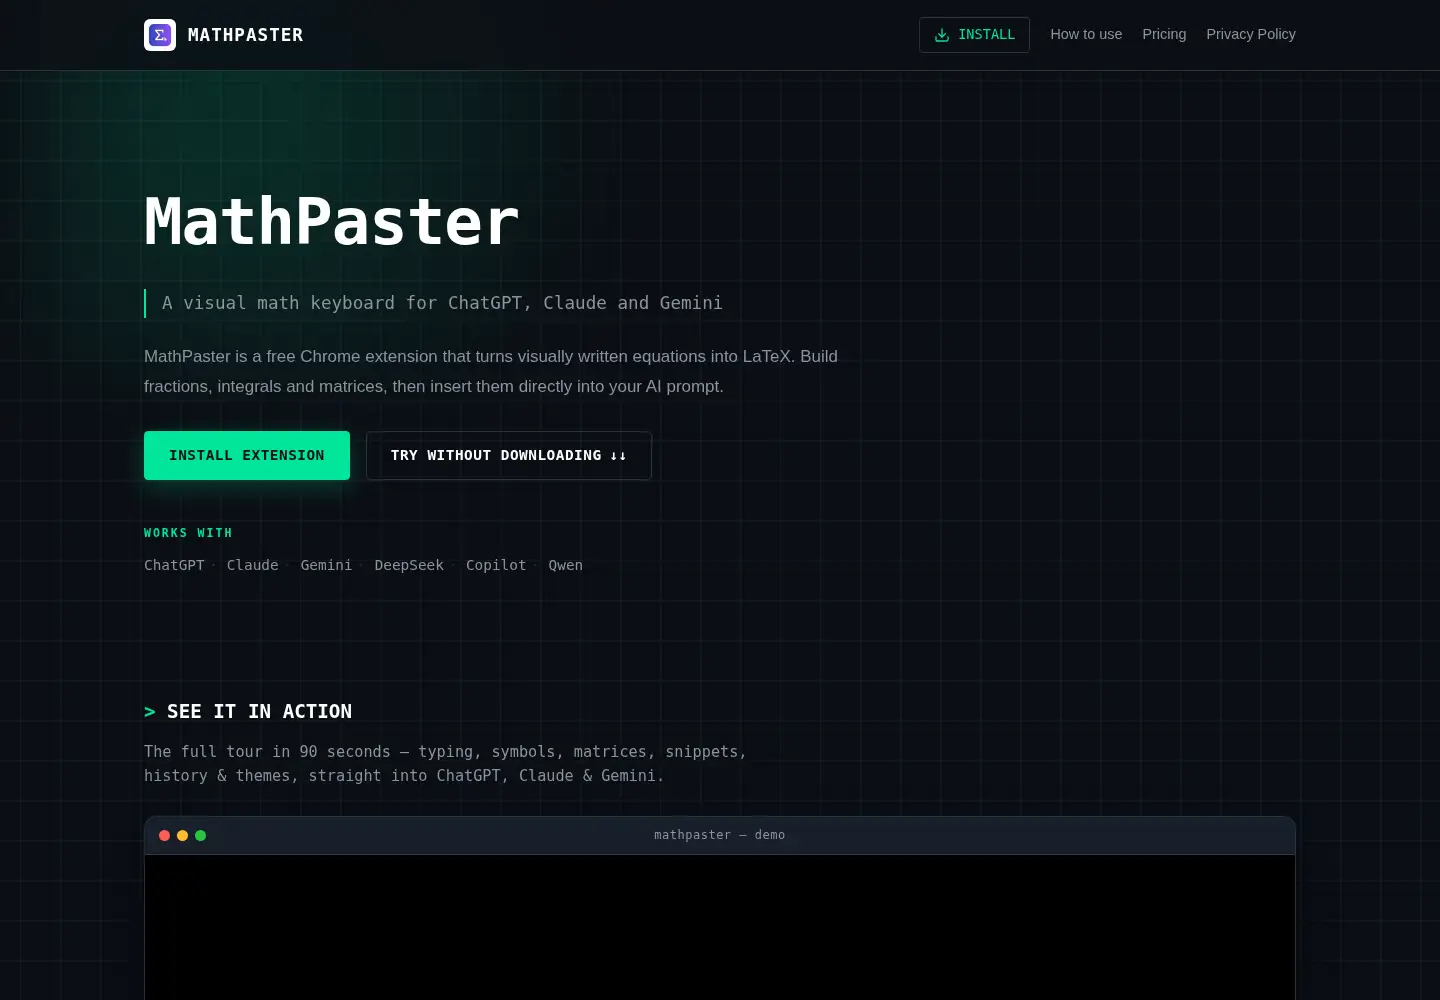Click the 'Copilot' text under Works With
Screen dimensions: 1440x1000
496,565
